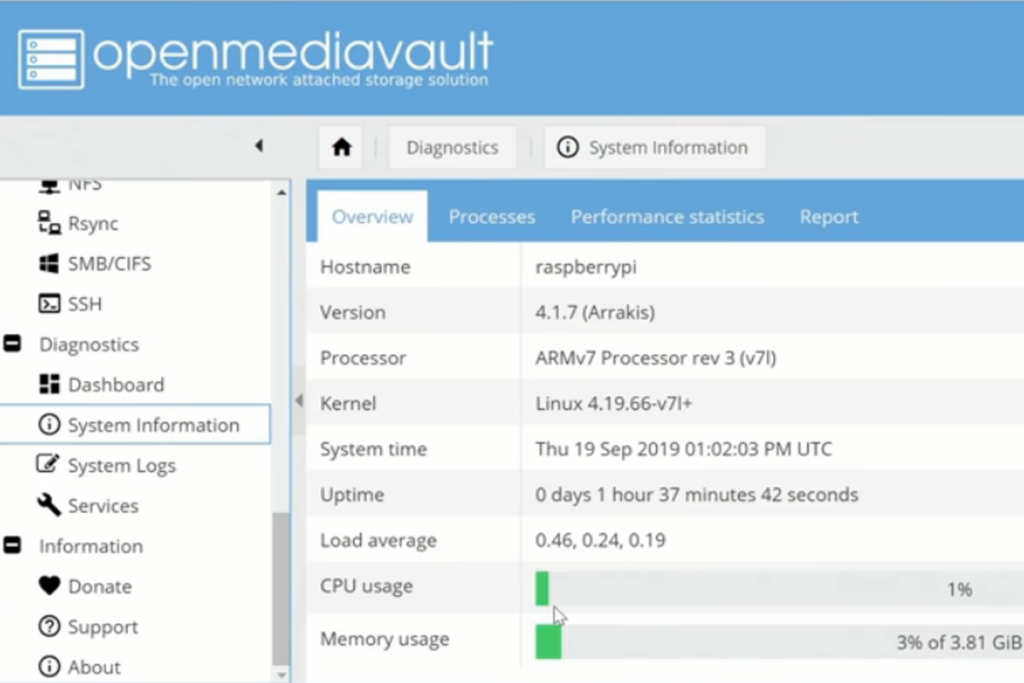This screenshot has width=1024, height=683.
Task: Click the Hostname row label
Action: pos(365,267)
